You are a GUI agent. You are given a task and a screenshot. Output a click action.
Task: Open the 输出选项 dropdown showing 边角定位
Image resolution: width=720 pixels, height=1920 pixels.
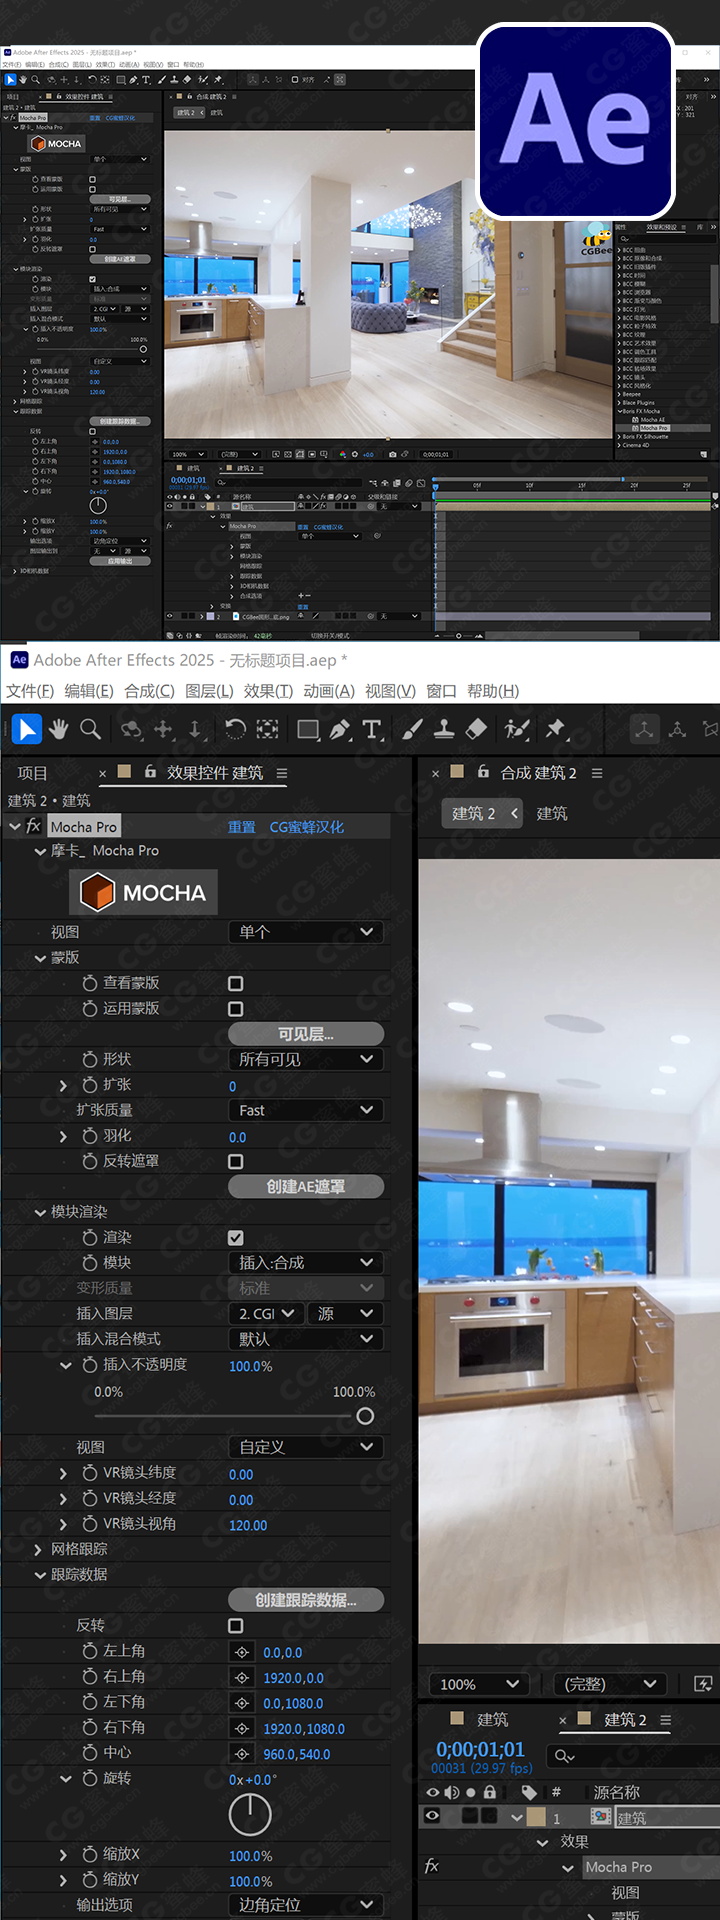[x=307, y=1905]
